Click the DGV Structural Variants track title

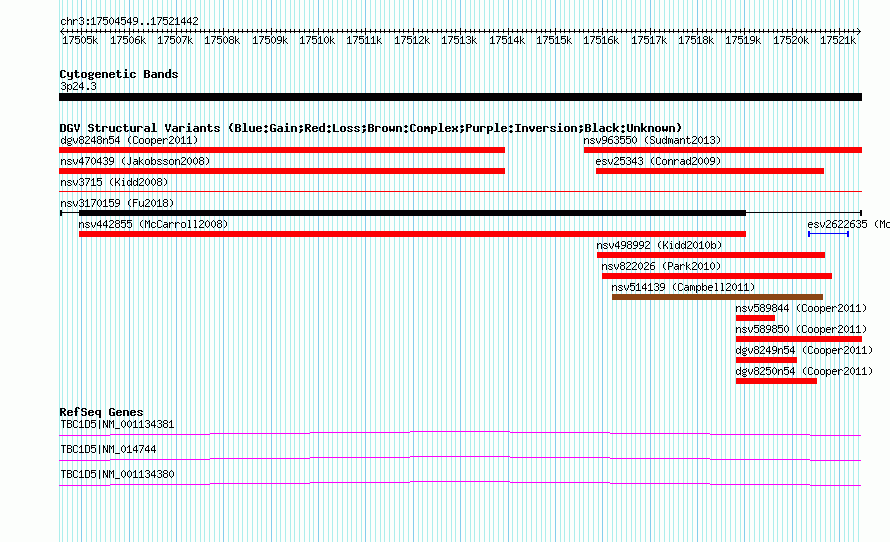[371, 128]
